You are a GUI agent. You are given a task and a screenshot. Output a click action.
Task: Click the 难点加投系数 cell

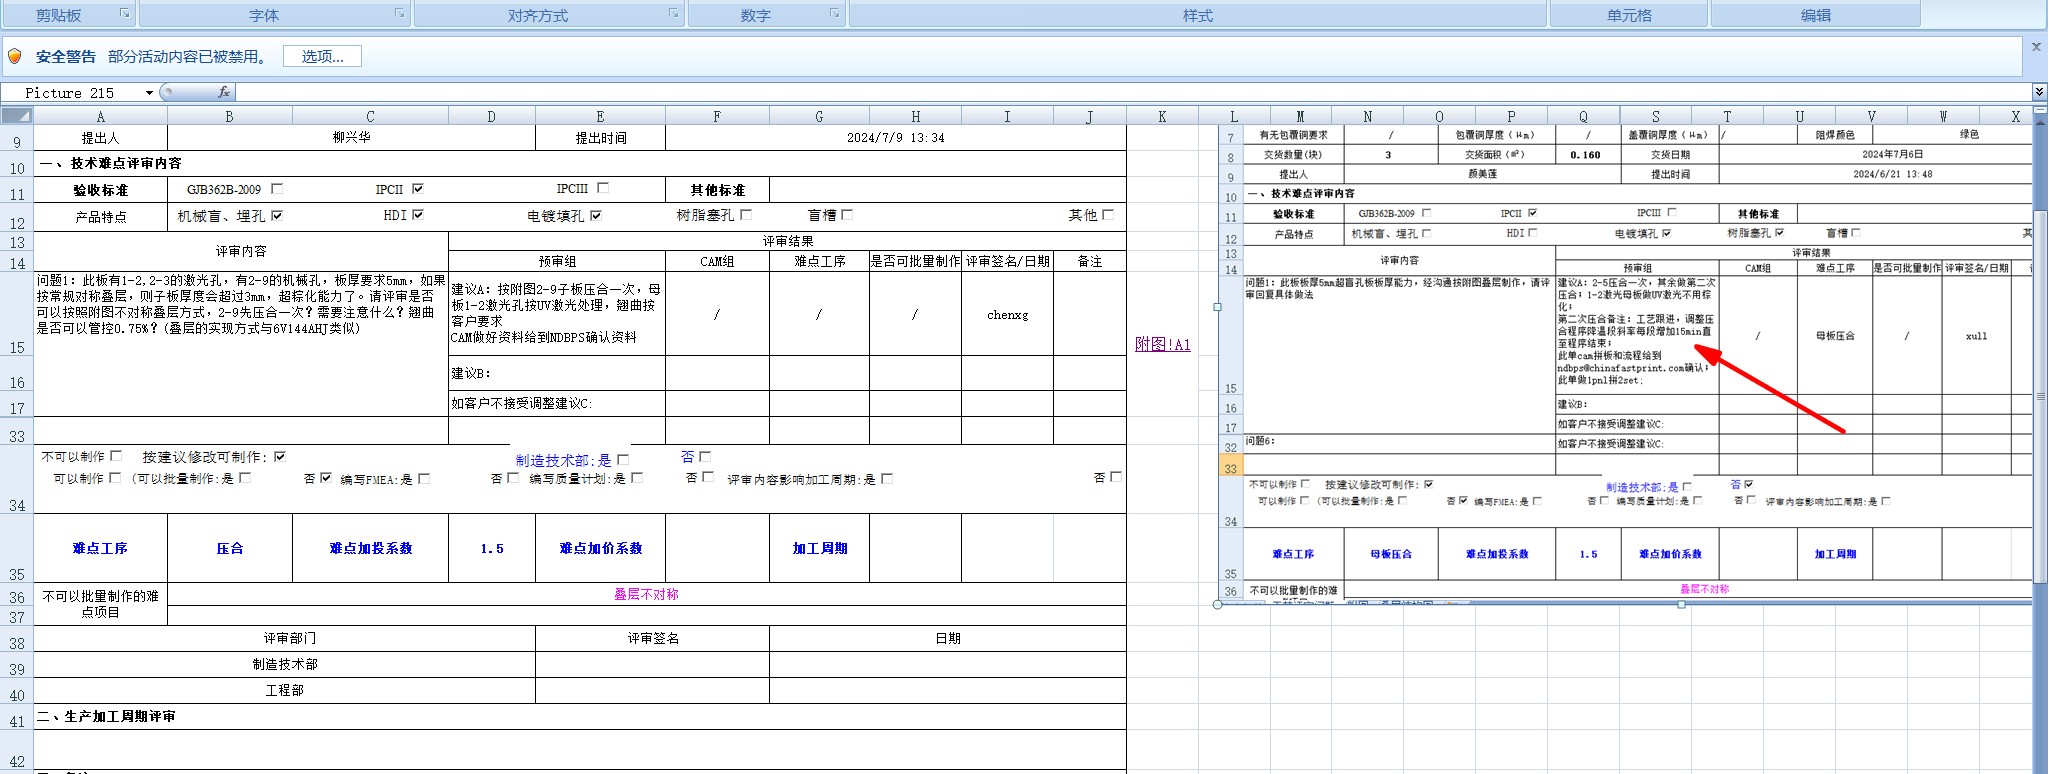[x=370, y=548]
